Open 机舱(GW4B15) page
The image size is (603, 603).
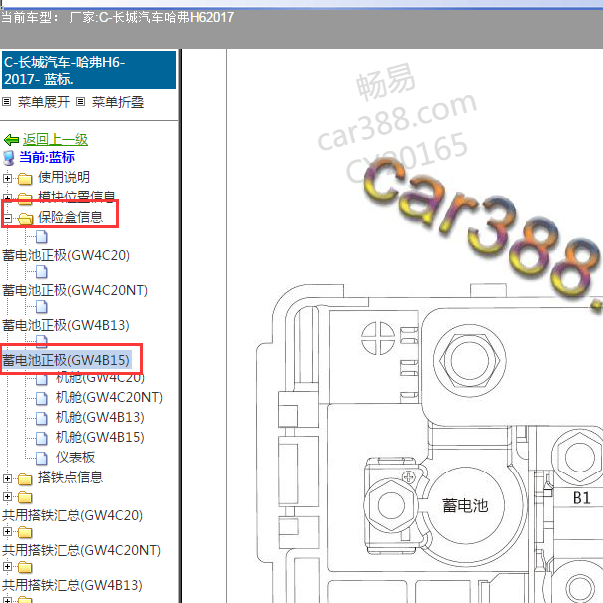100,437
